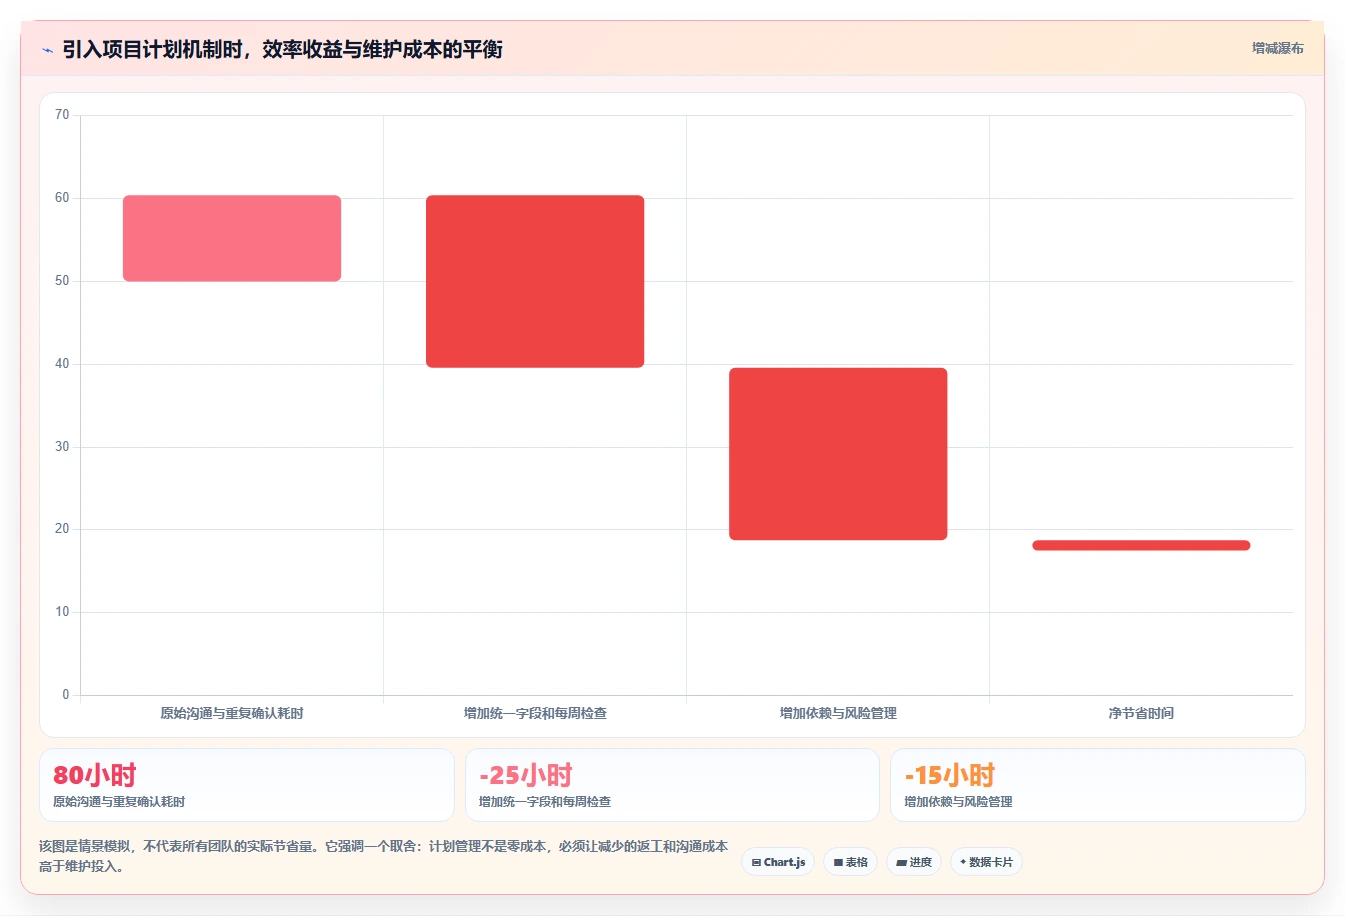1345x916 pixels.
Task: Click x-axis label 增加依赖与风险管理
Action: (838, 713)
